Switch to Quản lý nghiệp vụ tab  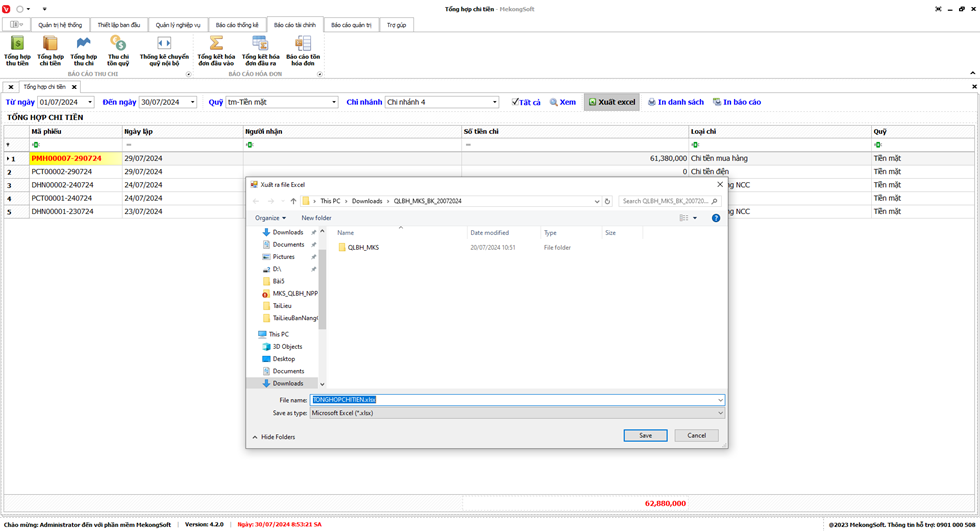178,25
